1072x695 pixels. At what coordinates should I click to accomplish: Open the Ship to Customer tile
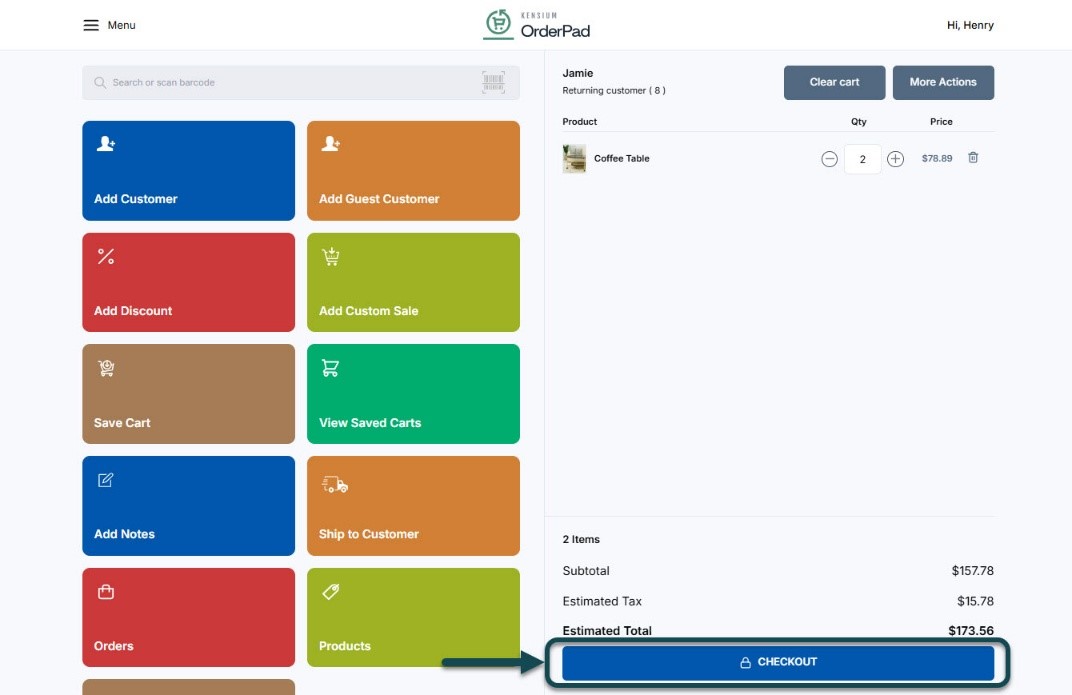[x=414, y=506]
